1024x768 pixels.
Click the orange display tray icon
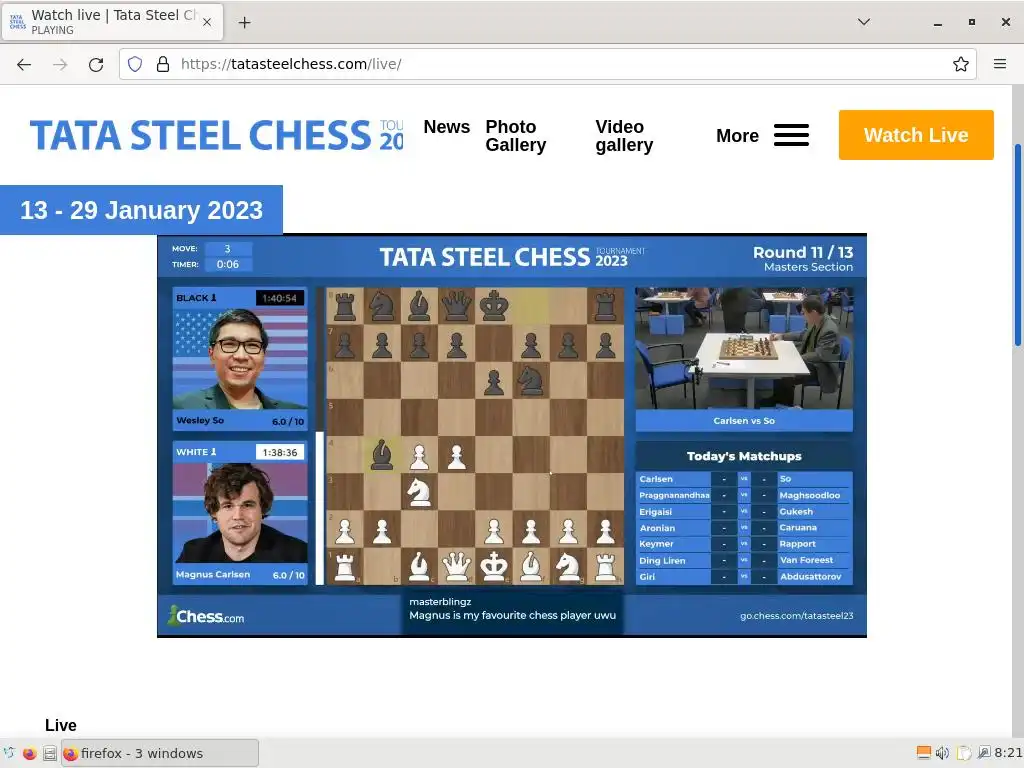point(923,754)
